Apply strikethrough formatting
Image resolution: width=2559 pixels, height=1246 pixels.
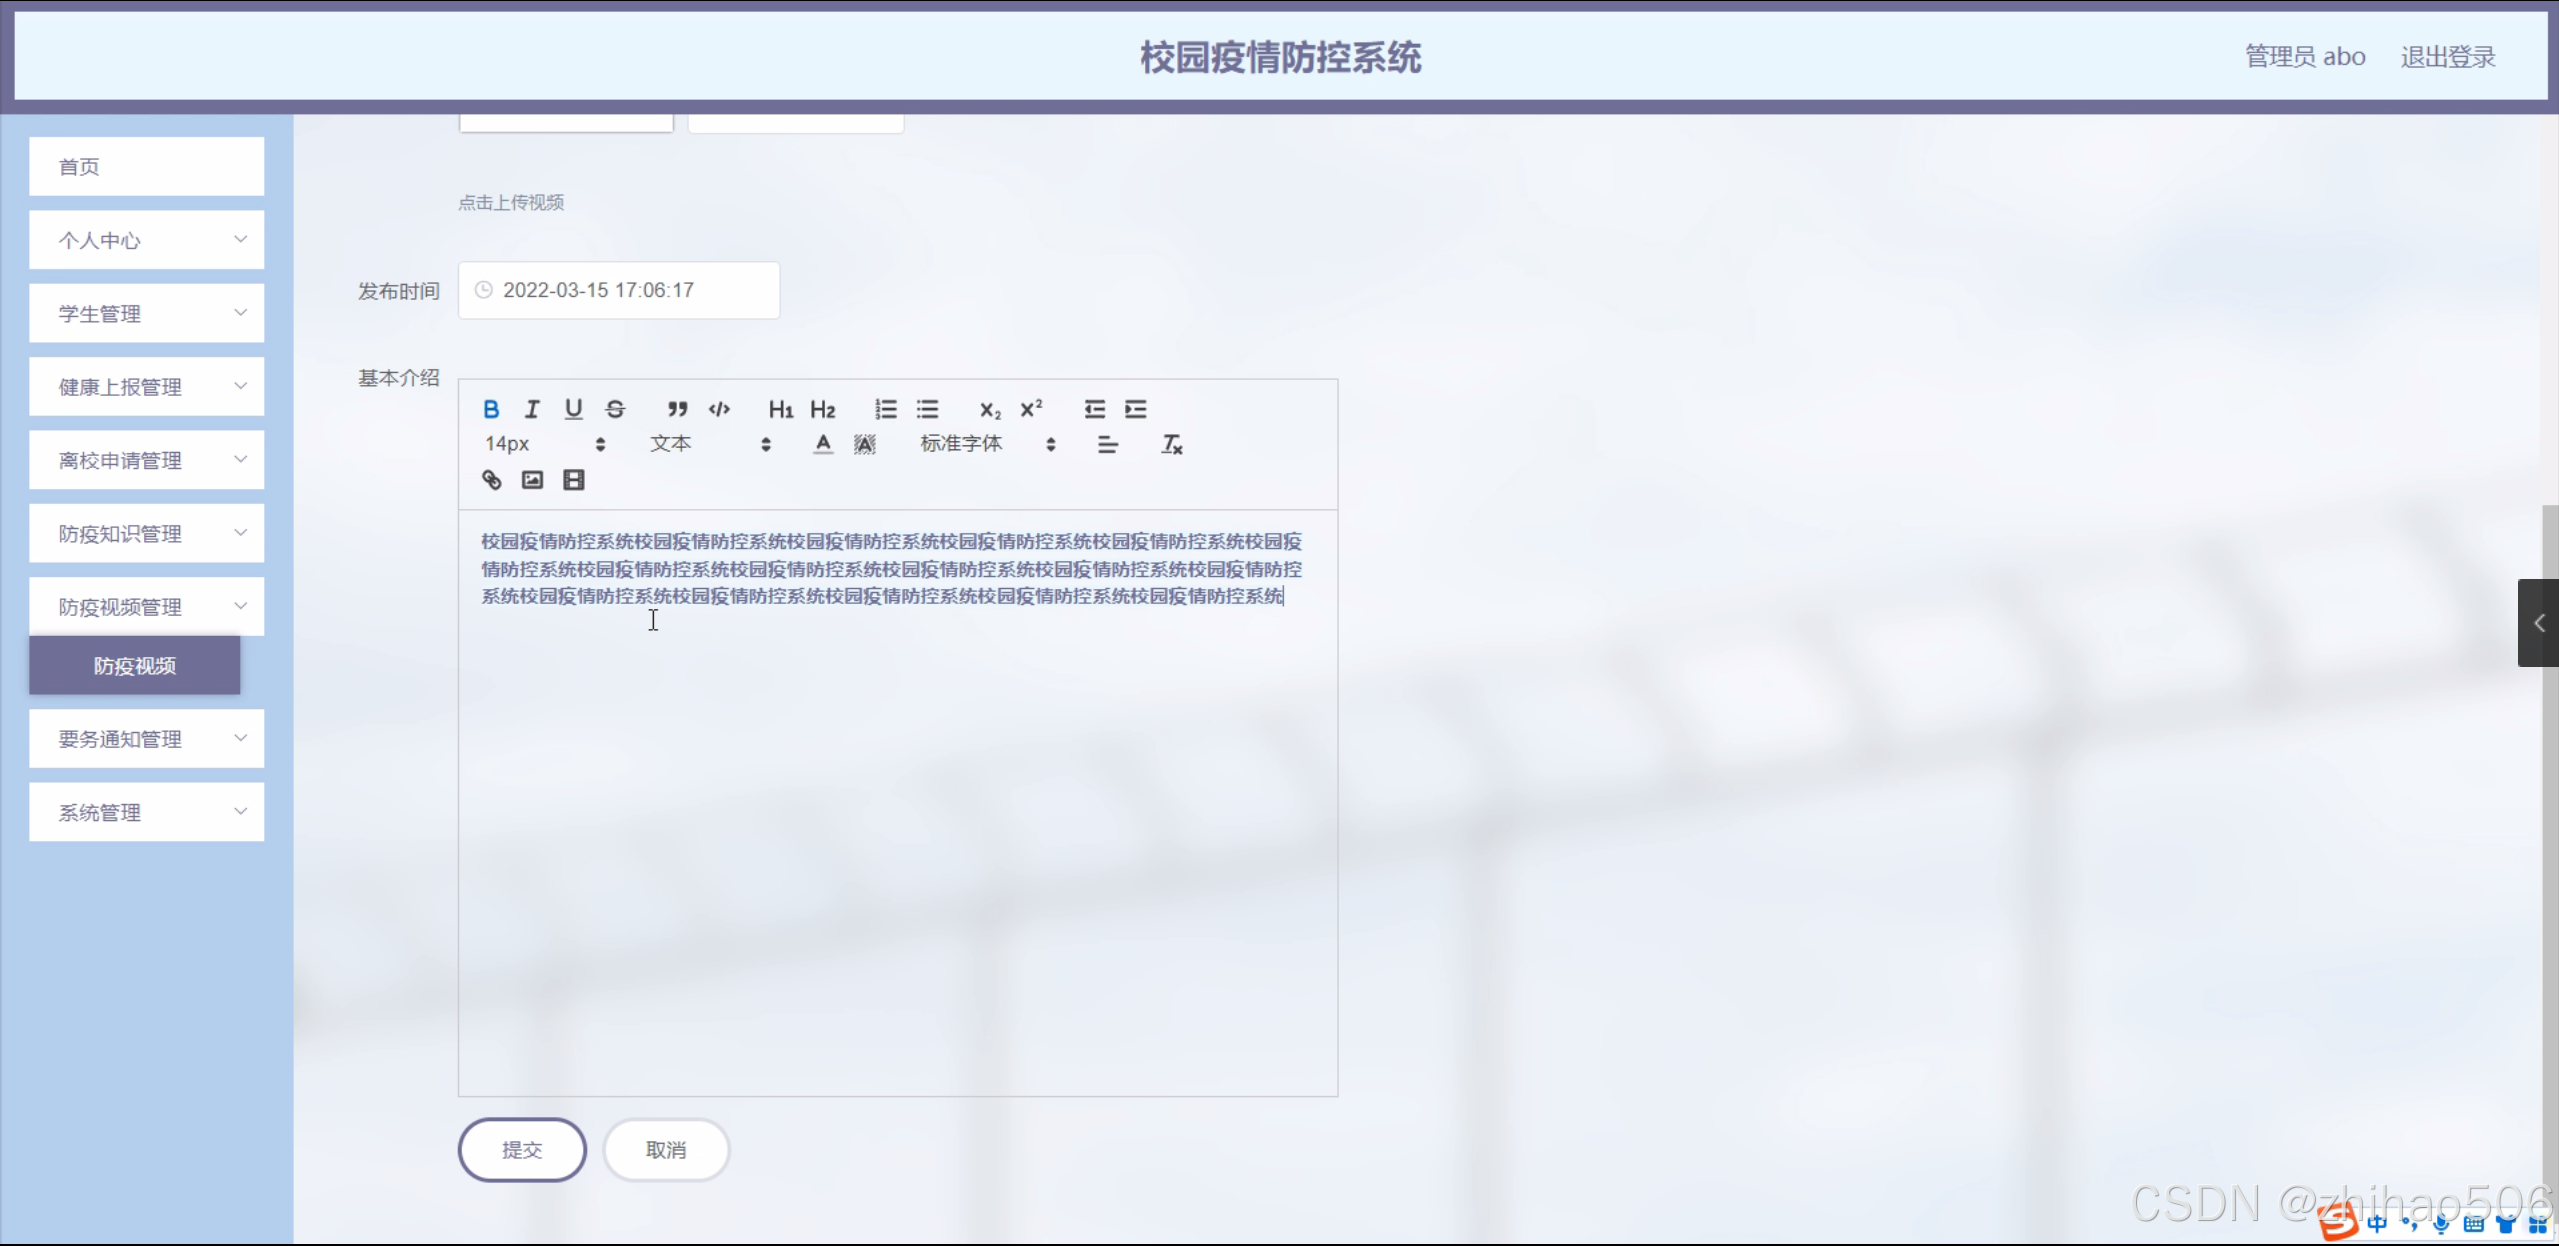[615, 409]
